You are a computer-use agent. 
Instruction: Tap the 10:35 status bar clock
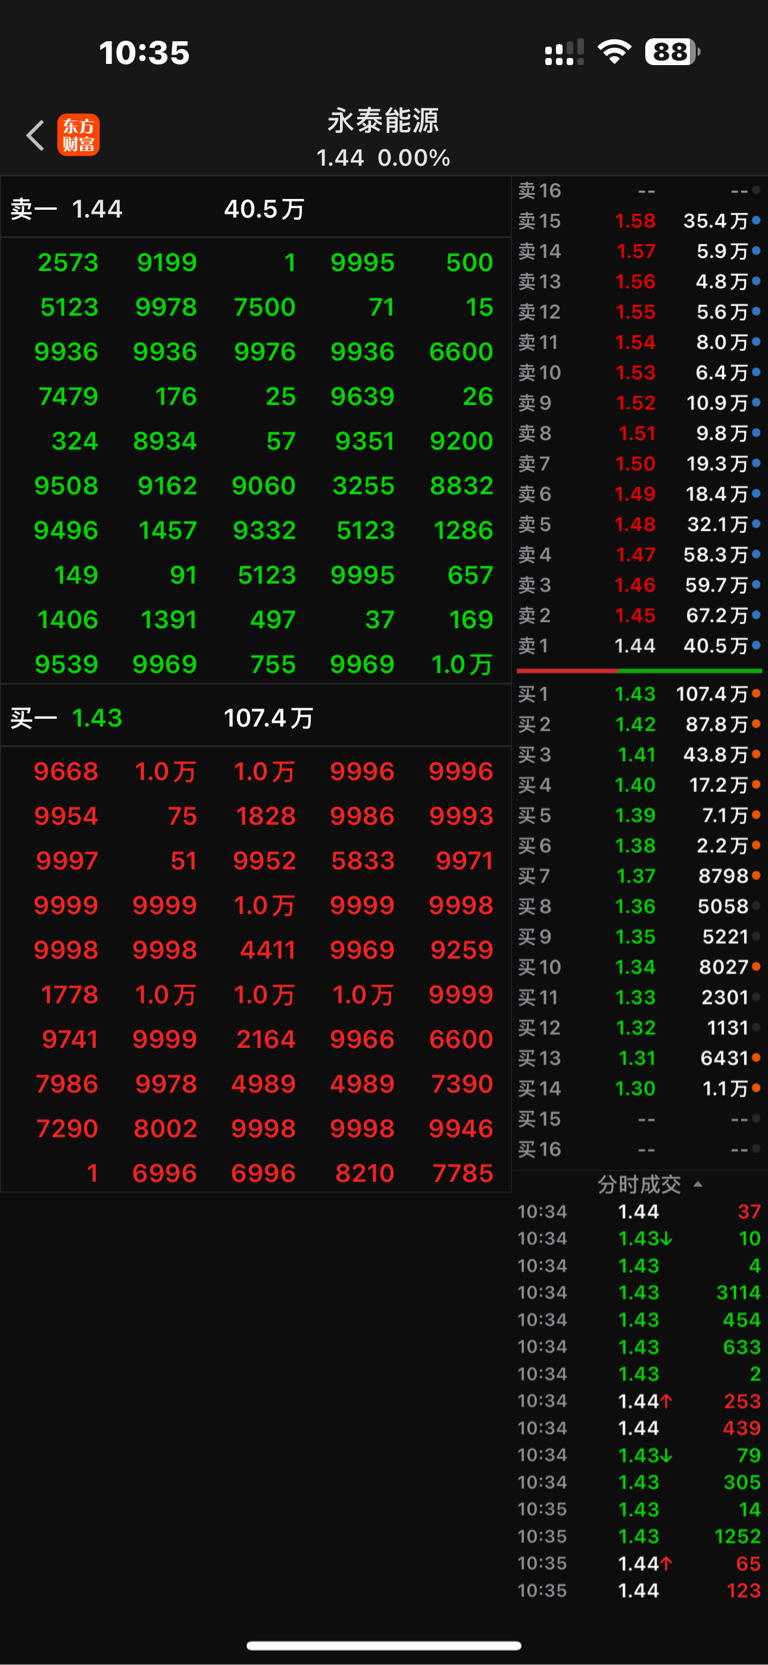[x=144, y=52]
